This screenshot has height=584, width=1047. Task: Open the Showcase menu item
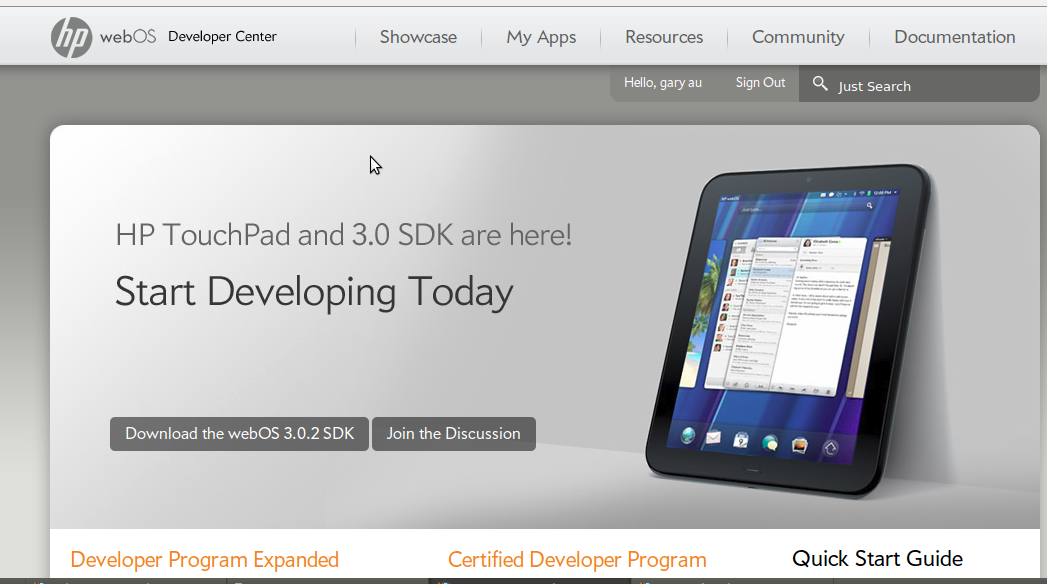click(x=419, y=37)
